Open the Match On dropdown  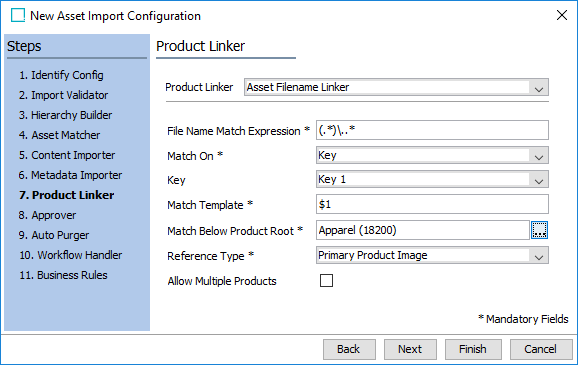tap(432, 155)
